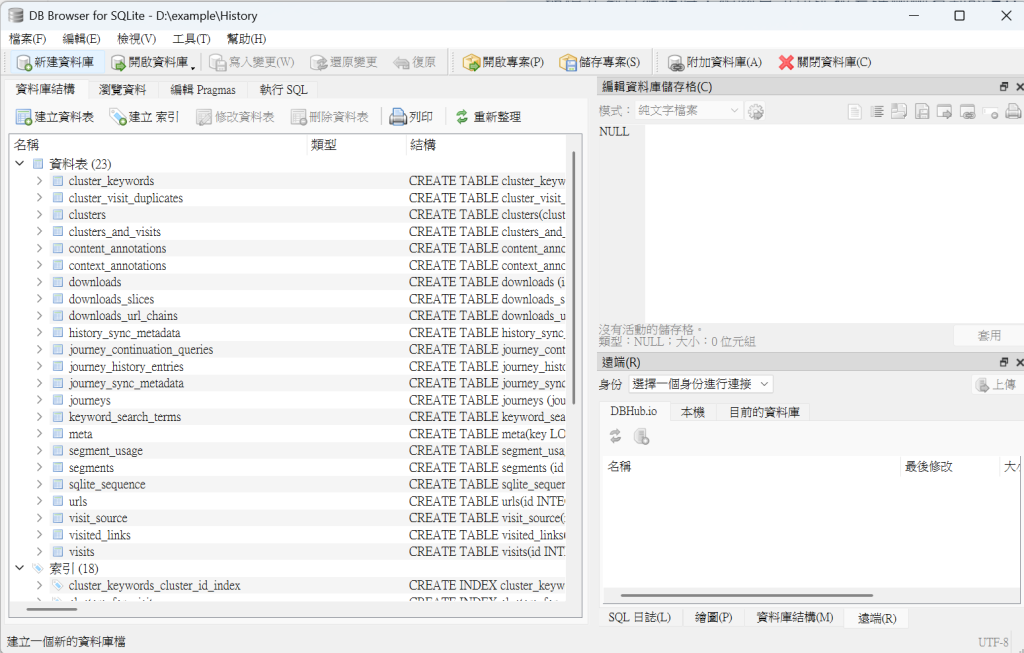Click the 刪除資料表 button
1024x653 pixels.
click(x=330, y=117)
